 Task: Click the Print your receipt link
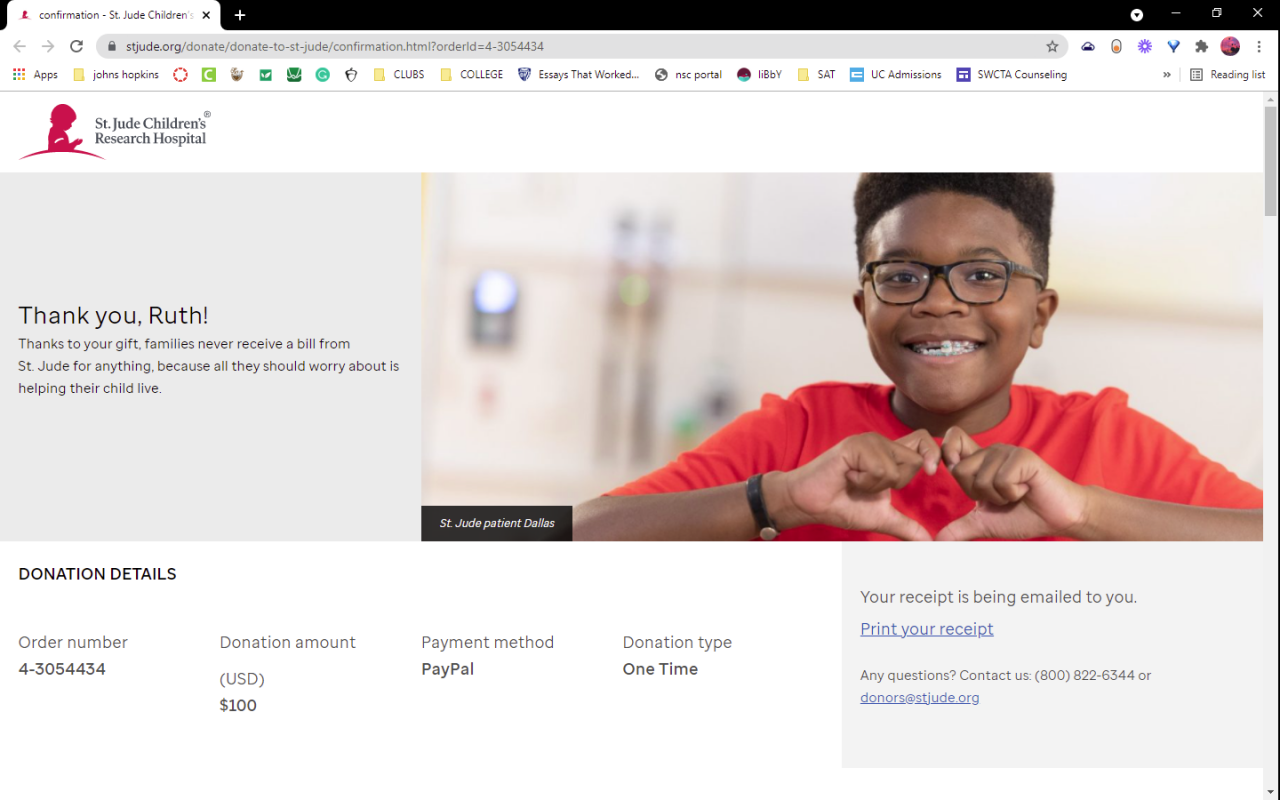pyautogui.click(x=927, y=629)
